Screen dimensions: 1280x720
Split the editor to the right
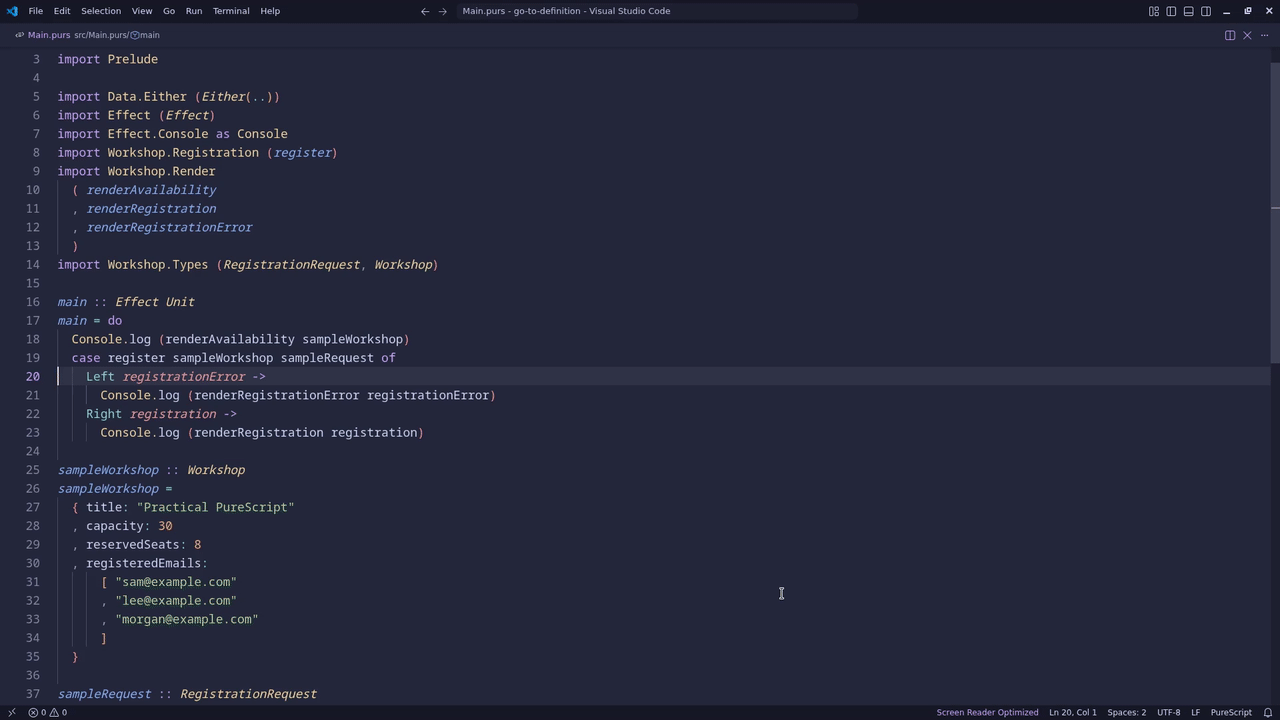point(1230,35)
